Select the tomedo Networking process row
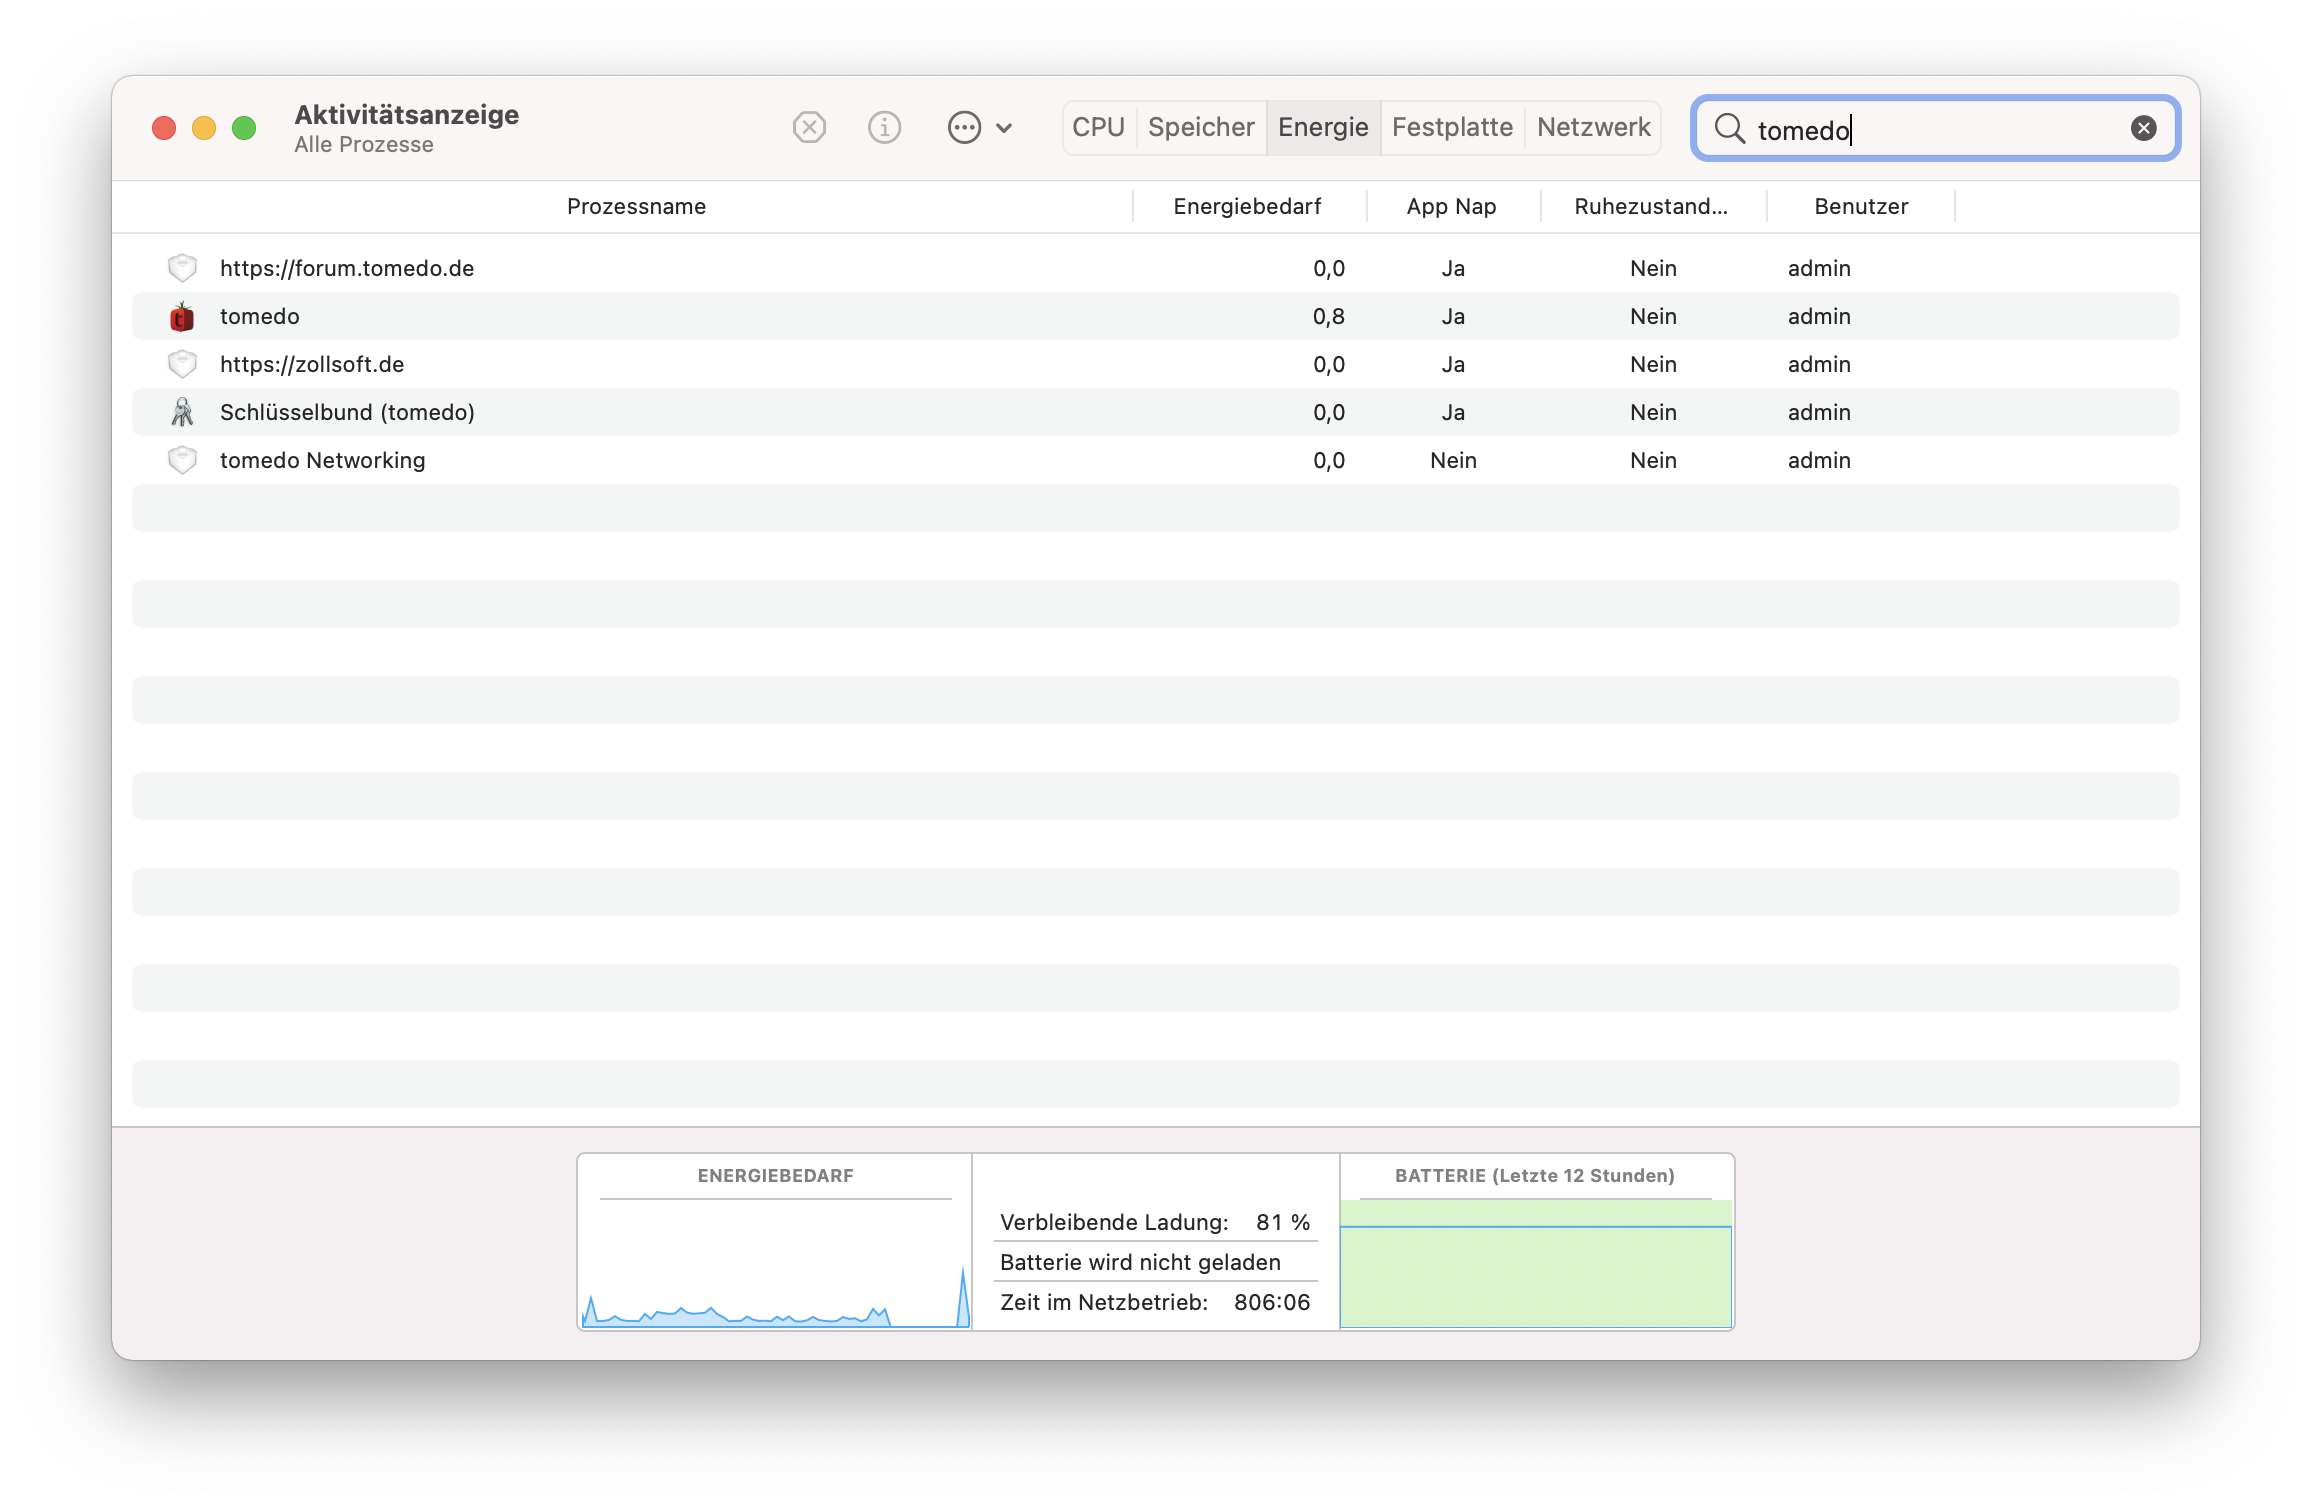 (x=1155, y=460)
